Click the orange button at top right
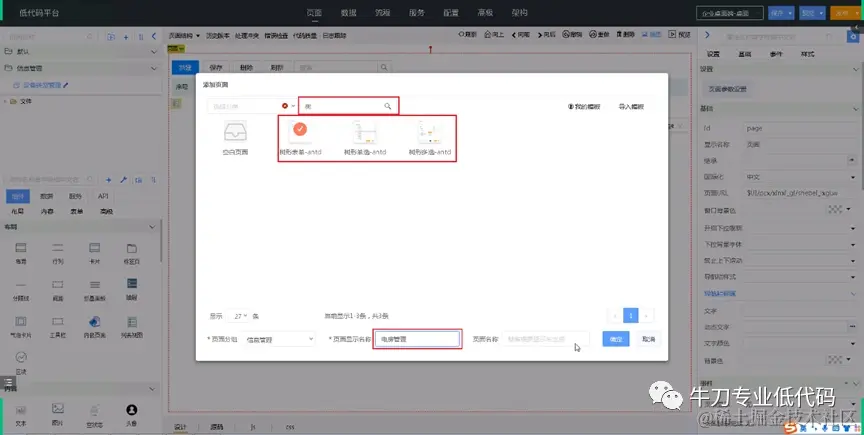Screen dimensions: 864x435 pos(844,13)
